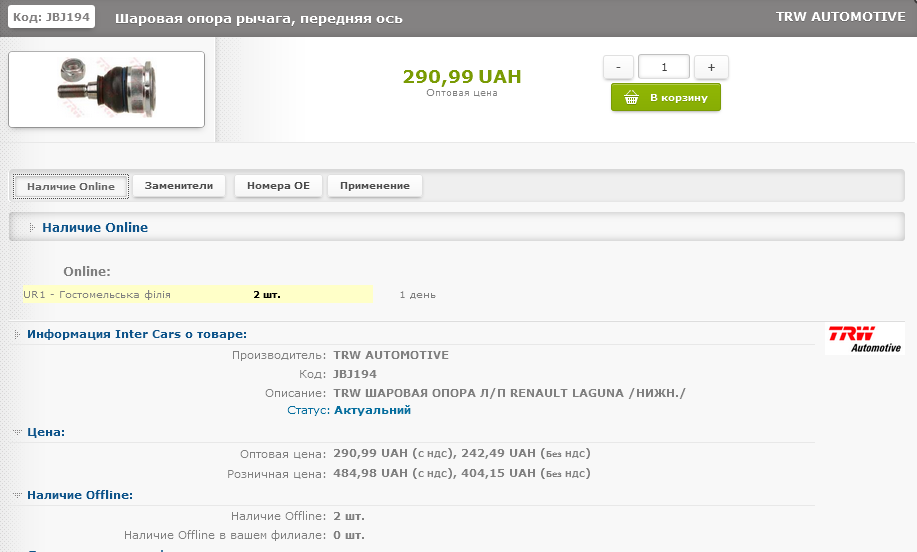Increase quantity with the plus button

pos(711,67)
